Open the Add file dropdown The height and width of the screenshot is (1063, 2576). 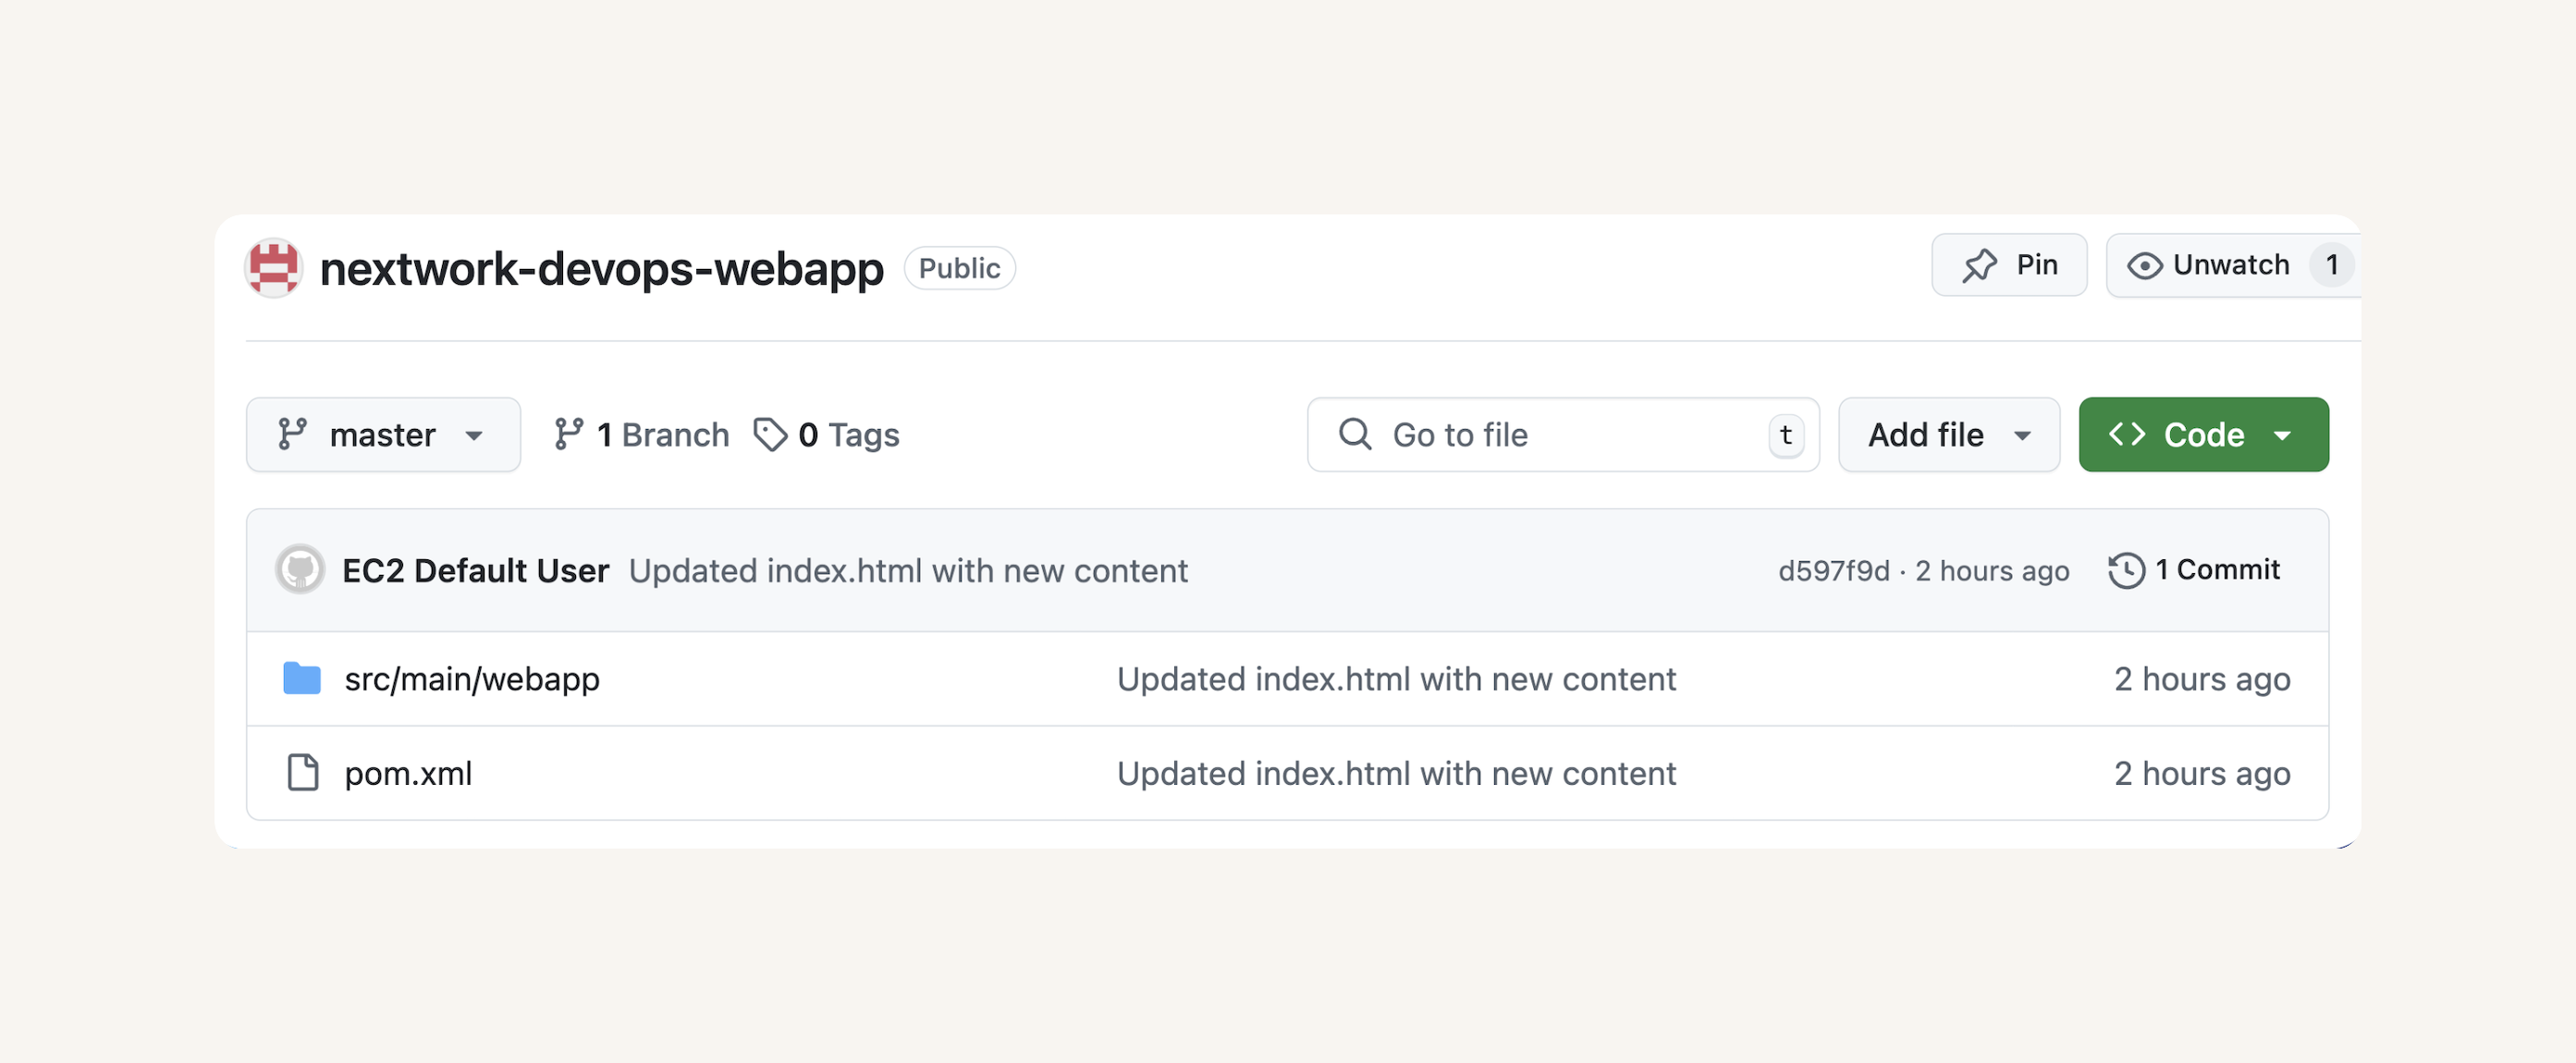coord(1948,435)
